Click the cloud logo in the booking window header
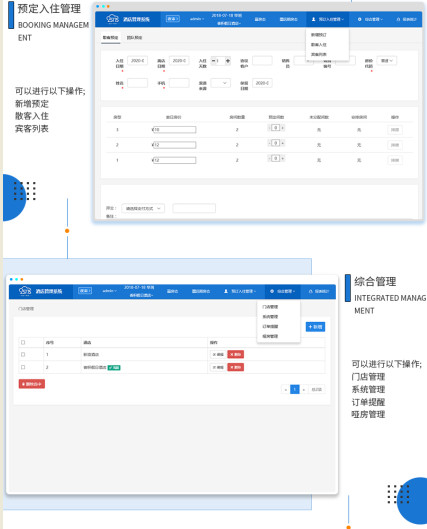Image resolution: width=427 pixels, height=529 pixels. pyautogui.click(x=112, y=19)
